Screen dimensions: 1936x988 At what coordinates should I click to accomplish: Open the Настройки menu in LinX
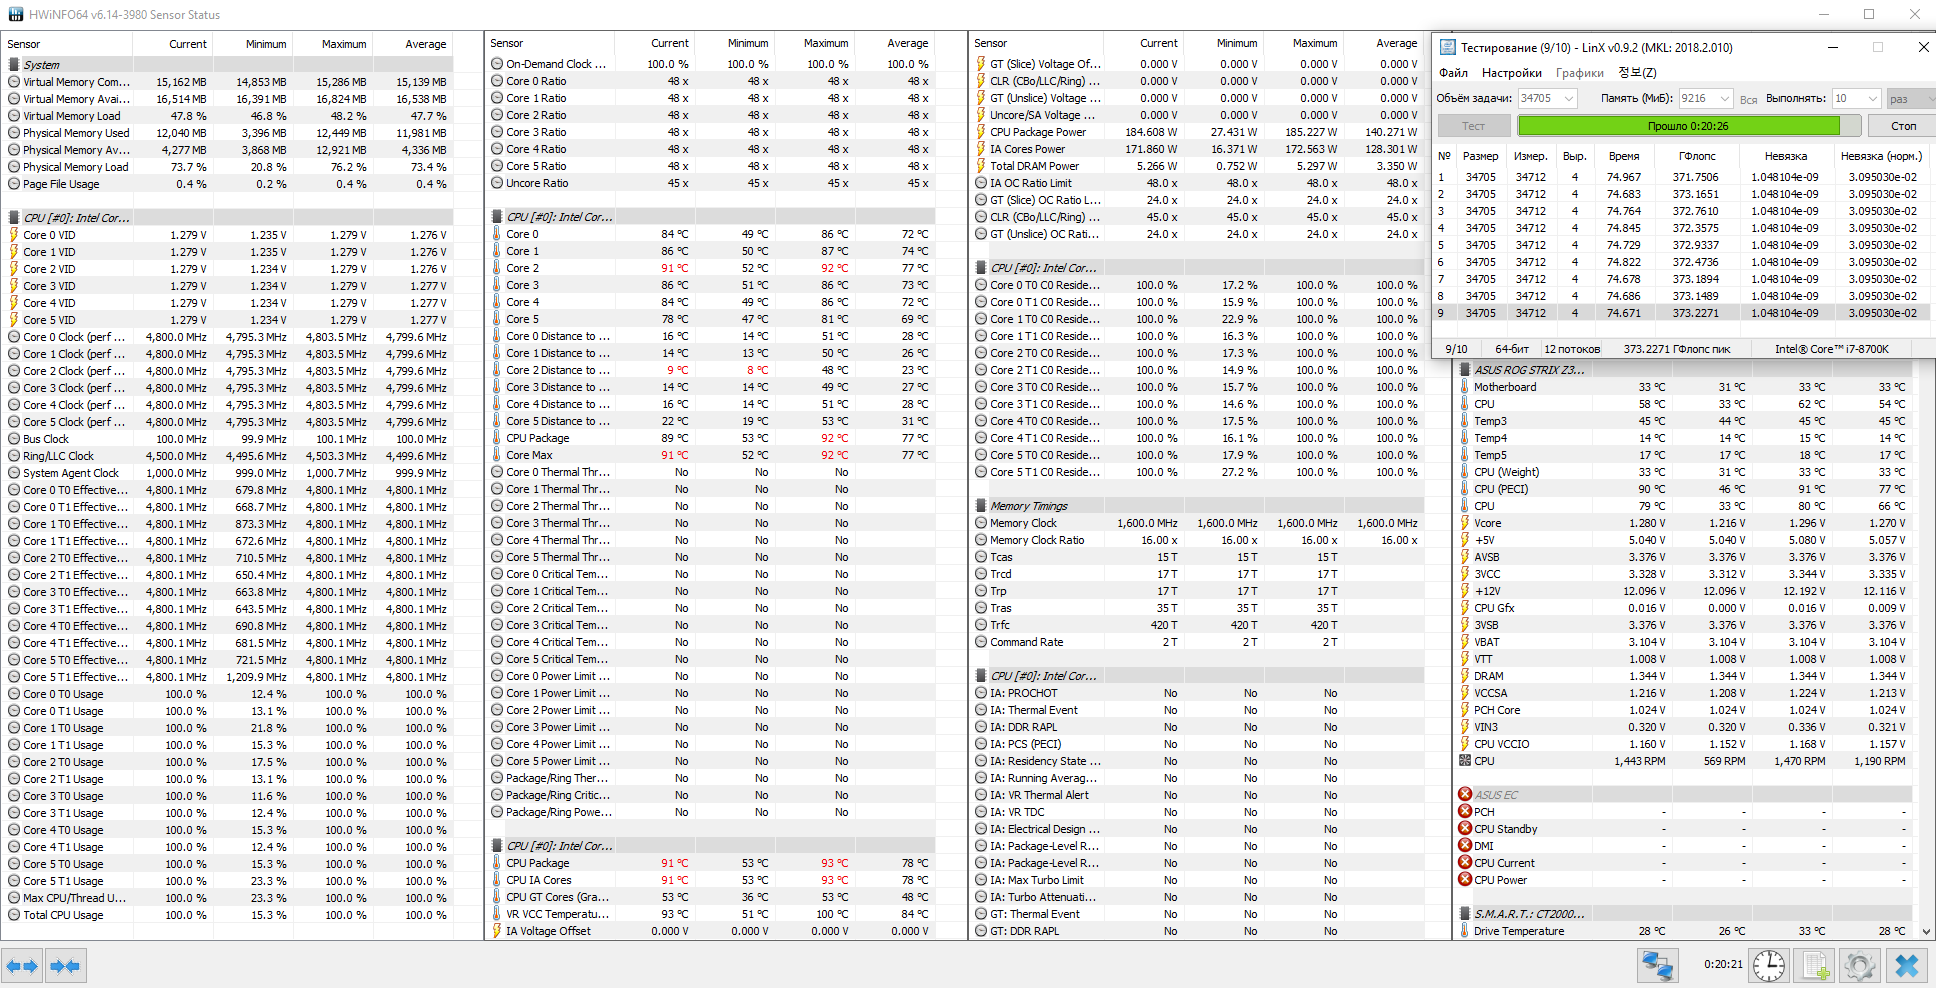pos(1511,73)
